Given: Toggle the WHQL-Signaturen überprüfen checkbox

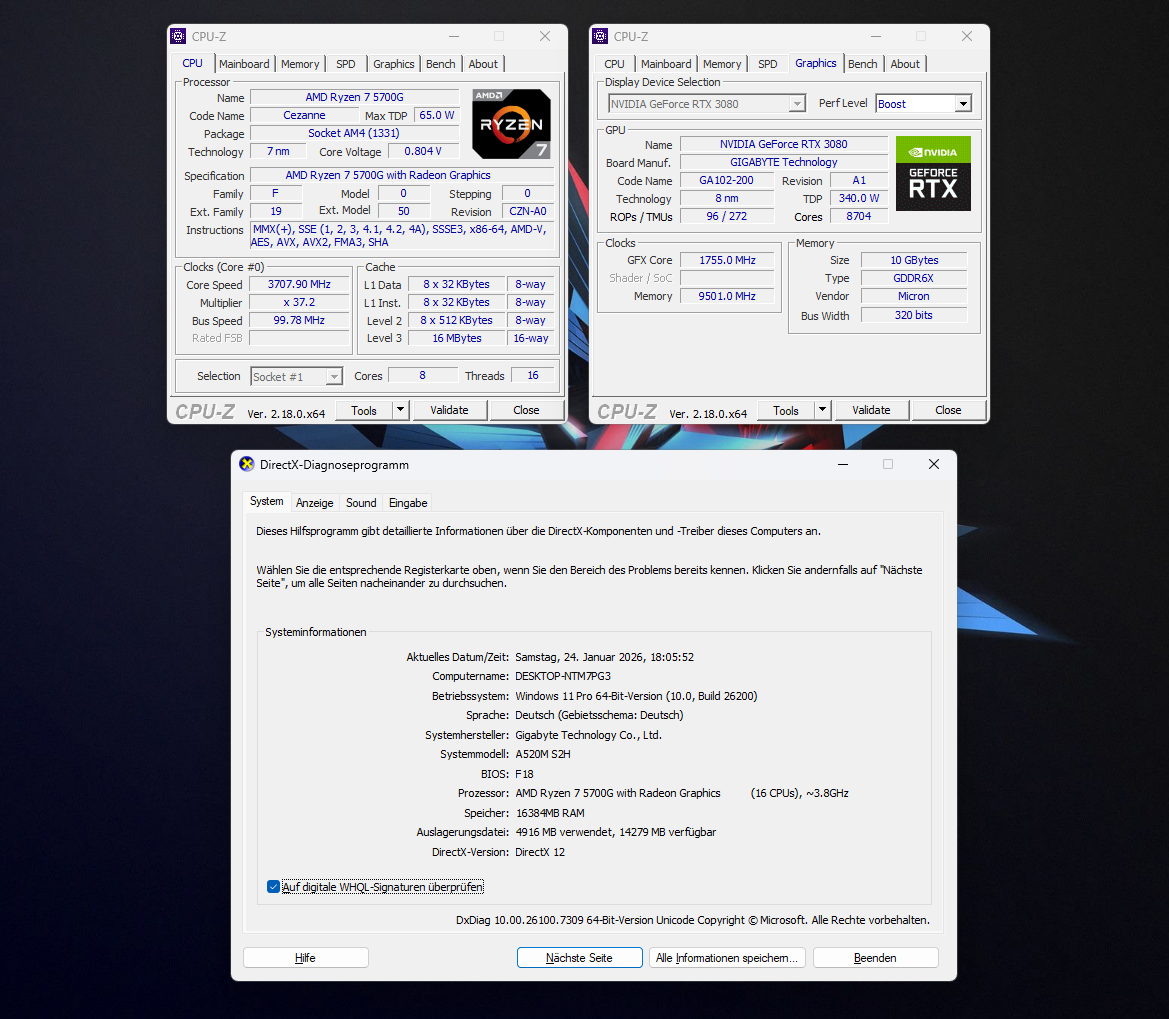Looking at the screenshot, I should [273, 886].
